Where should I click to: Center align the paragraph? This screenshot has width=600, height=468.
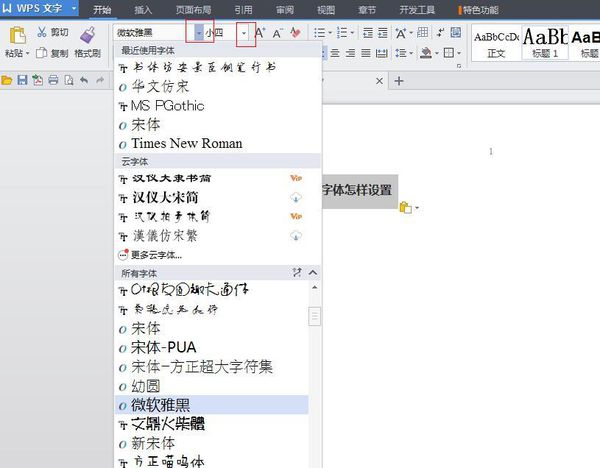pos(335,53)
